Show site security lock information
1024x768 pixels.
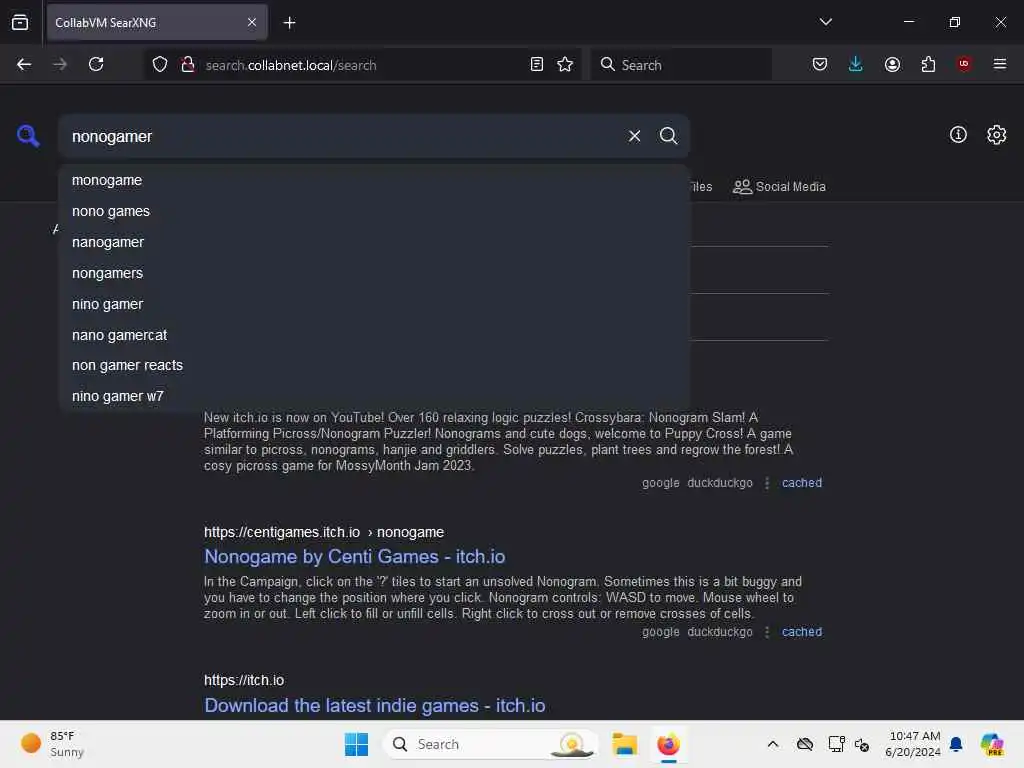188,64
